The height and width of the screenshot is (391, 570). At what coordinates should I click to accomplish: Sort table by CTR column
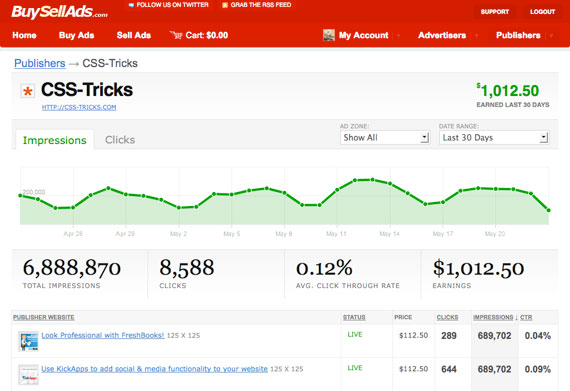tap(526, 317)
